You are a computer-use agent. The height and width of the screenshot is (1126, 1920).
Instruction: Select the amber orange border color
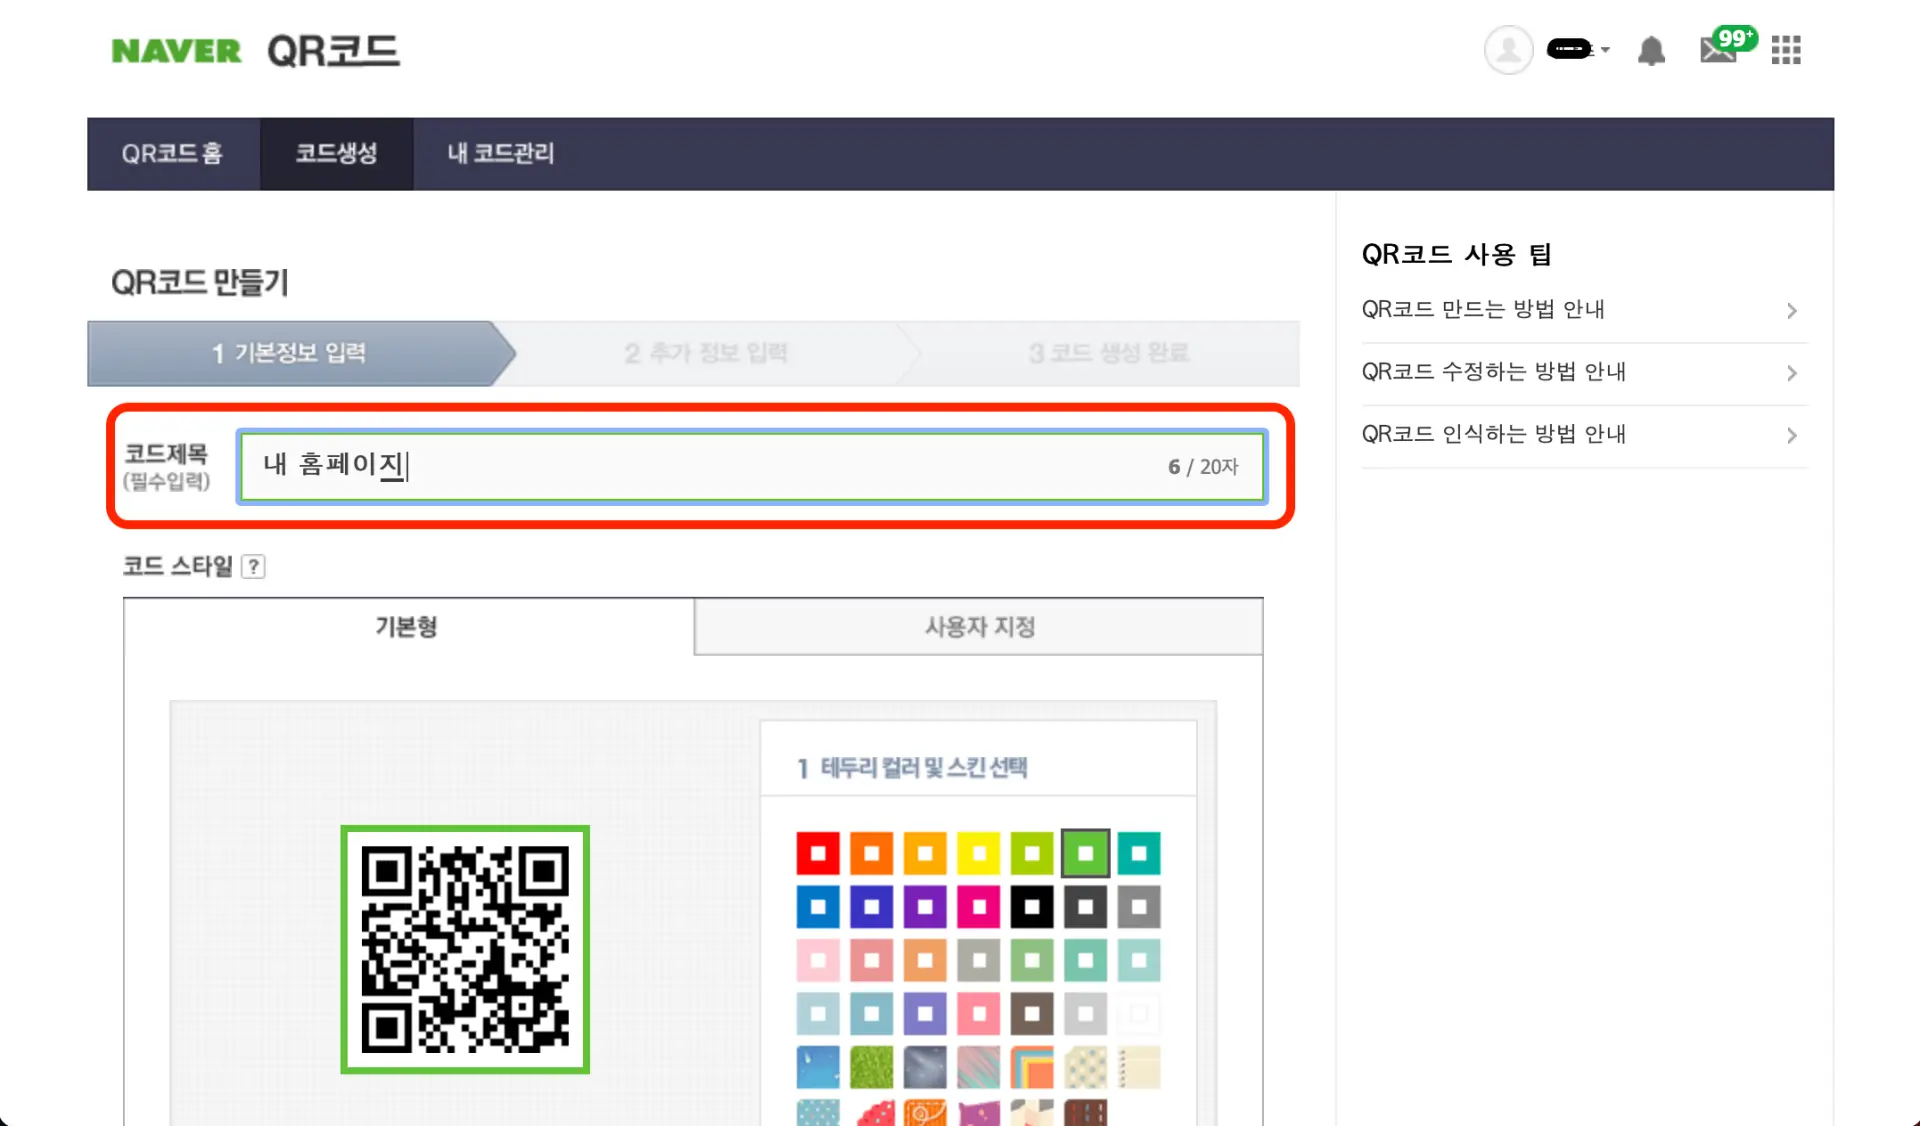click(x=925, y=854)
